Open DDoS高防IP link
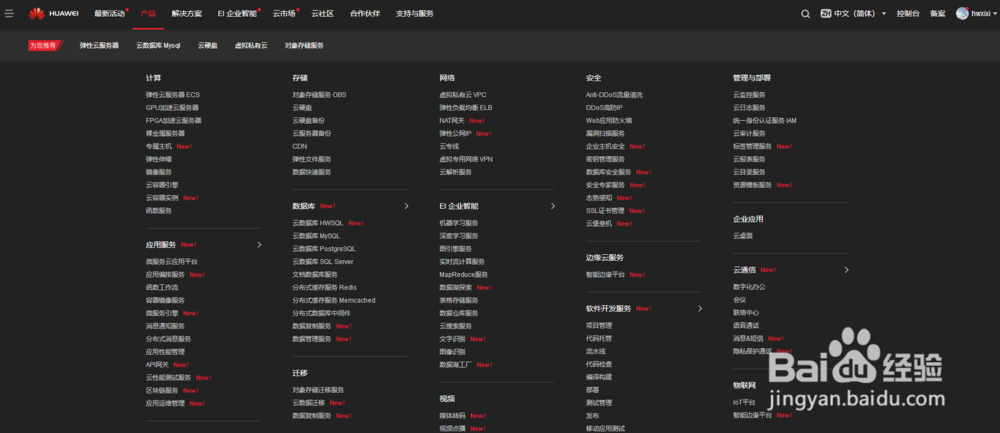 604,108
